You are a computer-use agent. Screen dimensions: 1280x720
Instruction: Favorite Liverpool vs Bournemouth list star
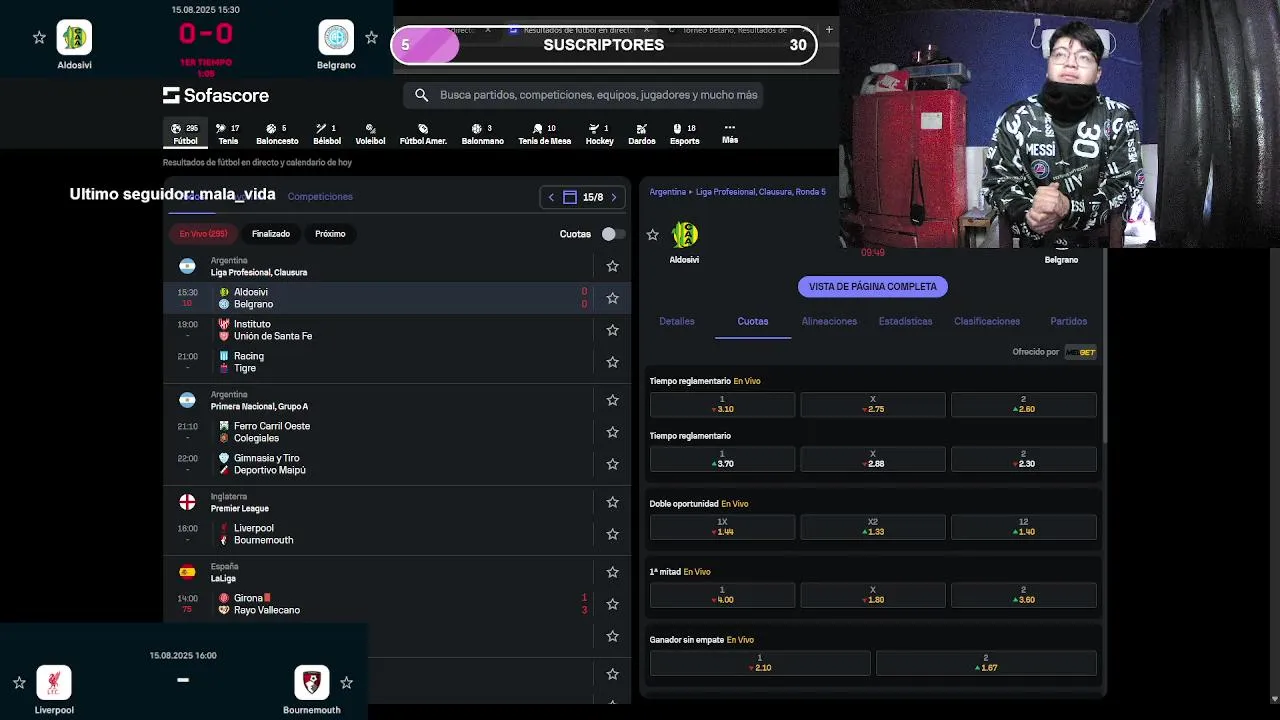point(612,534)
